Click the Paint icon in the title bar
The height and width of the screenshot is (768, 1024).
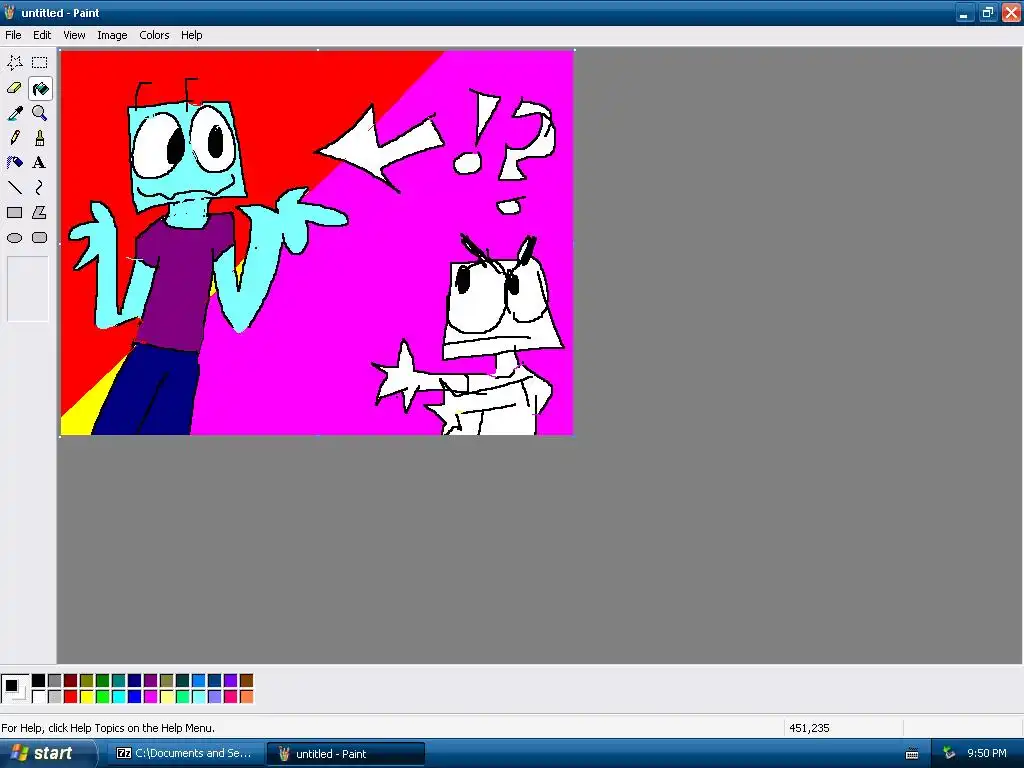[x=9, y=12]
